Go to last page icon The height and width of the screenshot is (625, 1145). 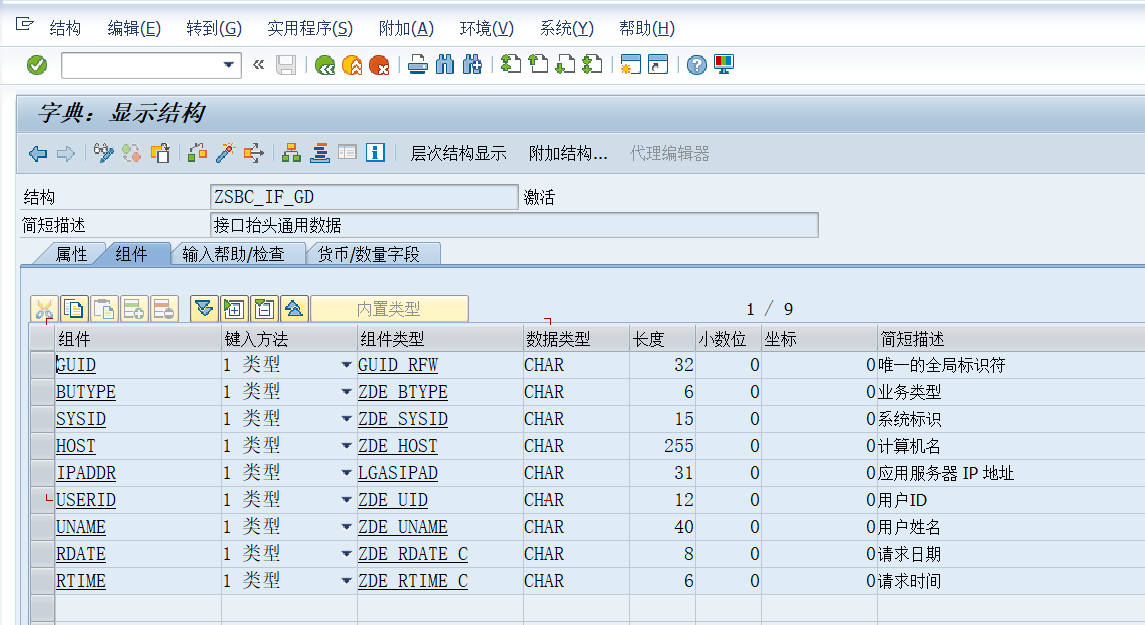click(x=592, y=65)
